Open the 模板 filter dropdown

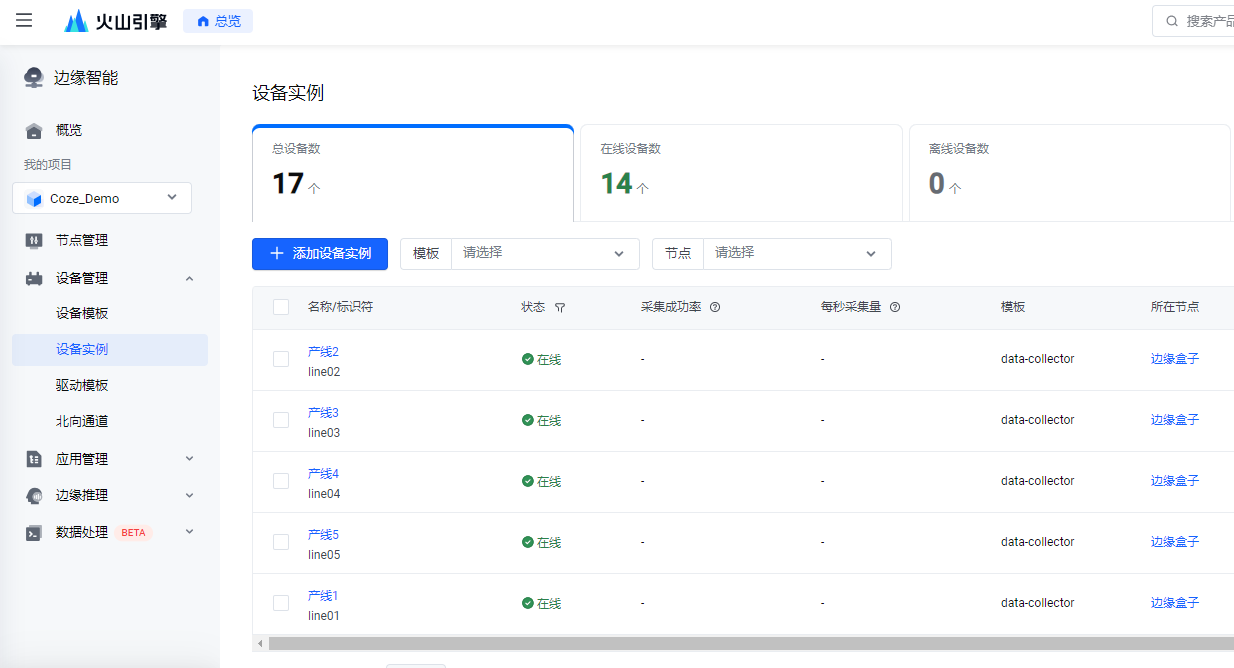tap(544, 254)
